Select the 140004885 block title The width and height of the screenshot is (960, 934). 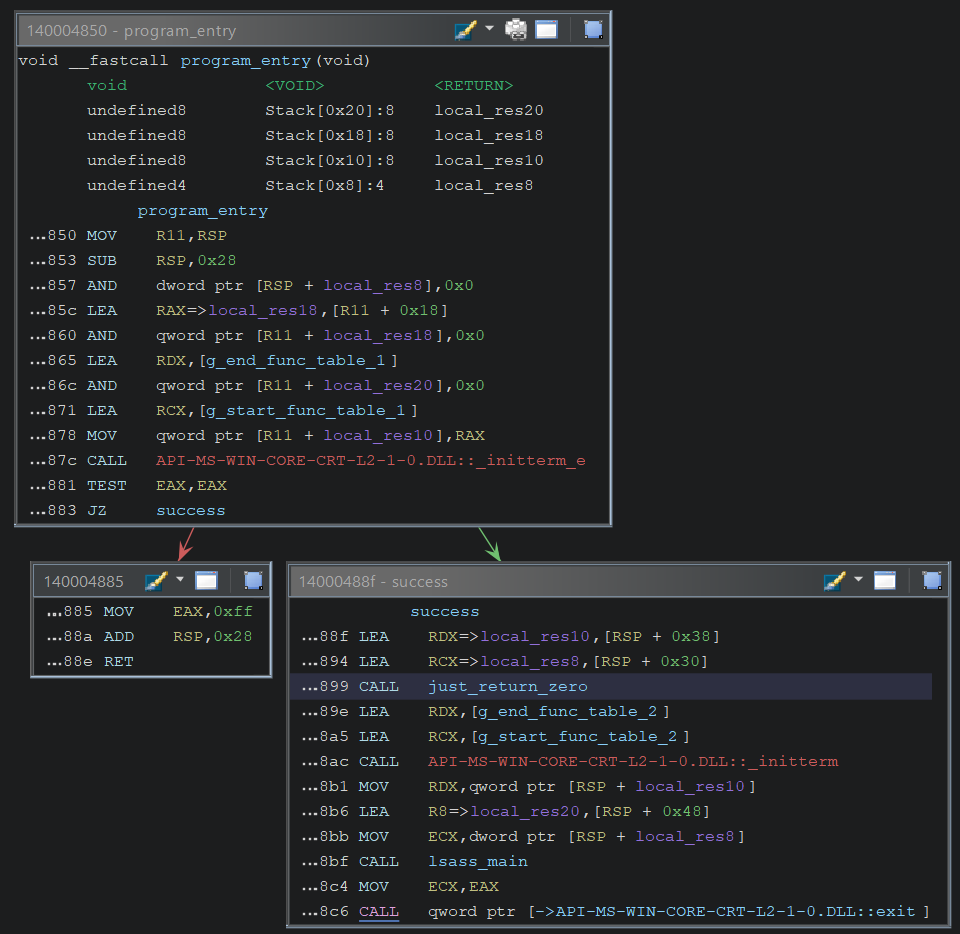click(83, 581)
